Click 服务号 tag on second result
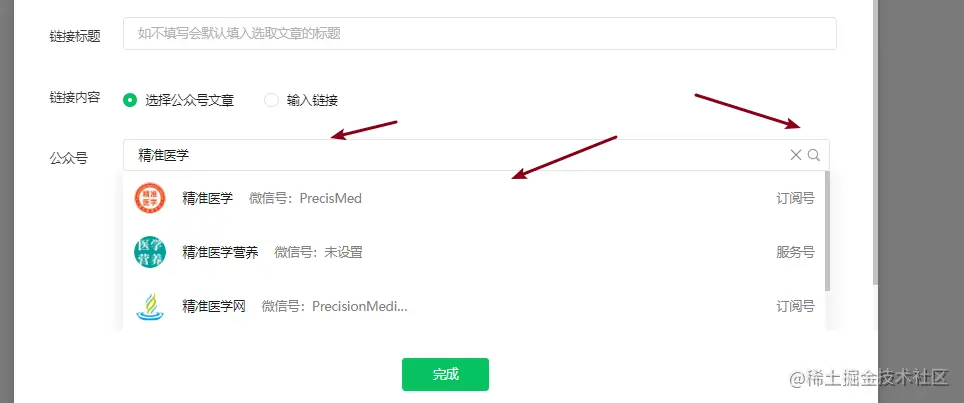The image size is (964, 403). pyautogui.click(x=796, y=252)
